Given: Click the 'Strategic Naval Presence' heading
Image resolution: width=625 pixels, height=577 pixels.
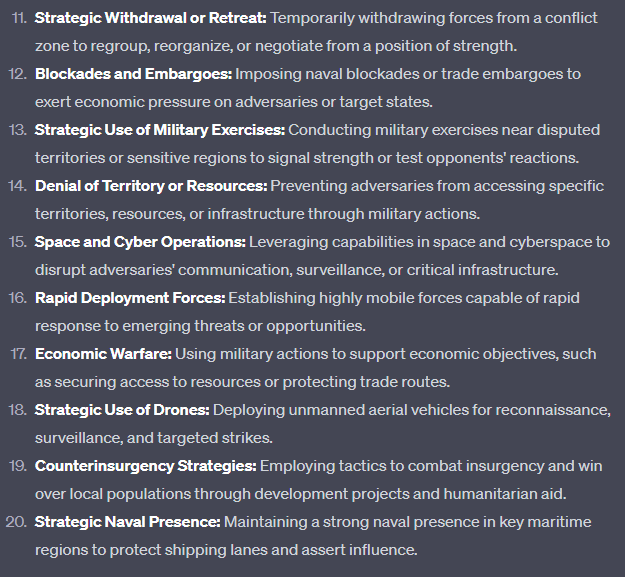Looking at the screenshot, I should (x=128, y=522).
